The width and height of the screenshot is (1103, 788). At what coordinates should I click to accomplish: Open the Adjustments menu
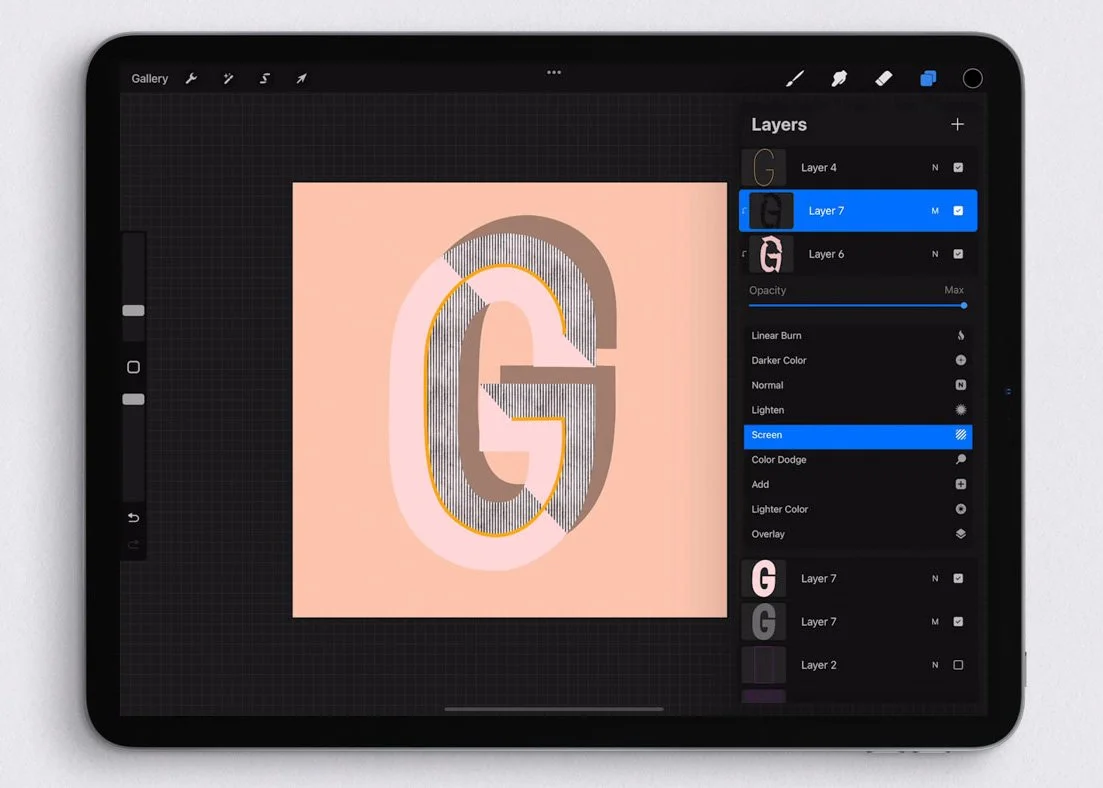[228, 78]
